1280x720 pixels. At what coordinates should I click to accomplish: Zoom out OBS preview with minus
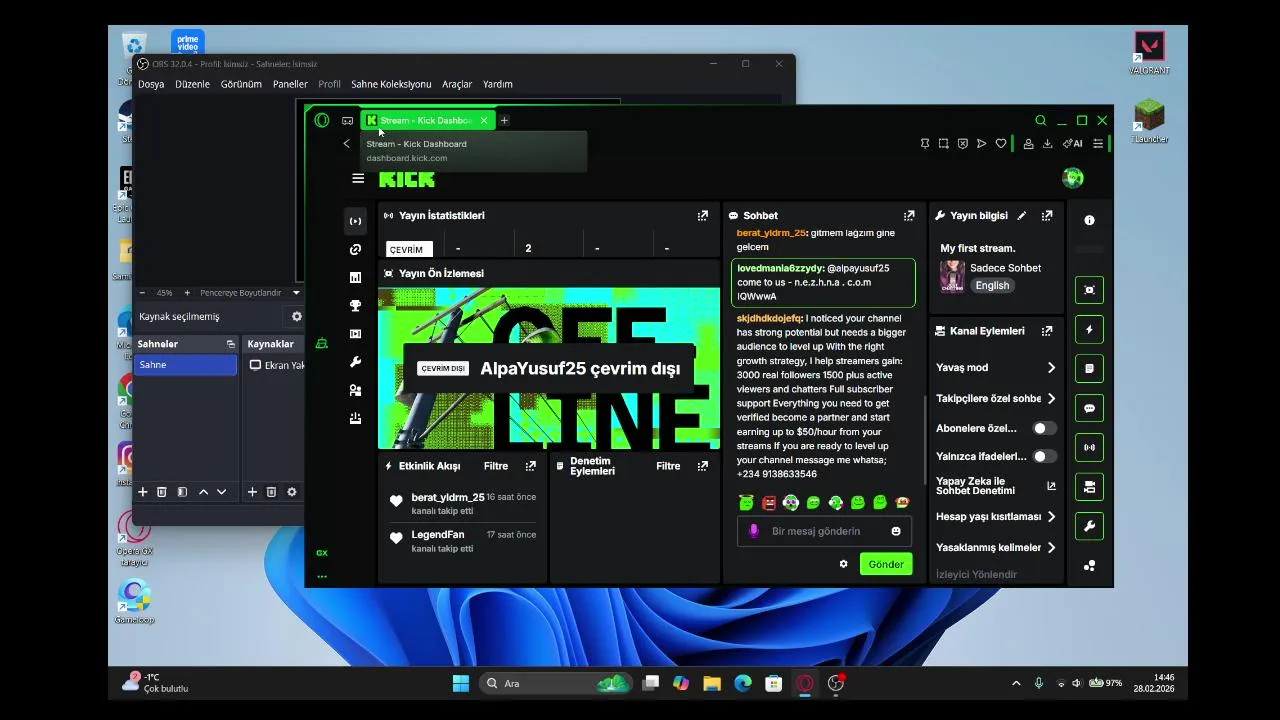[142, 293]
